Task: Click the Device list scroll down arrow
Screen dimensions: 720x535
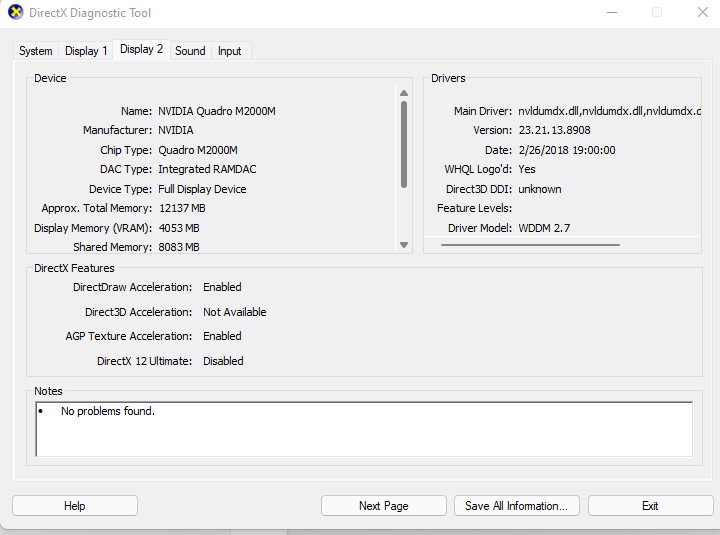Action: (x=404, y=245)
